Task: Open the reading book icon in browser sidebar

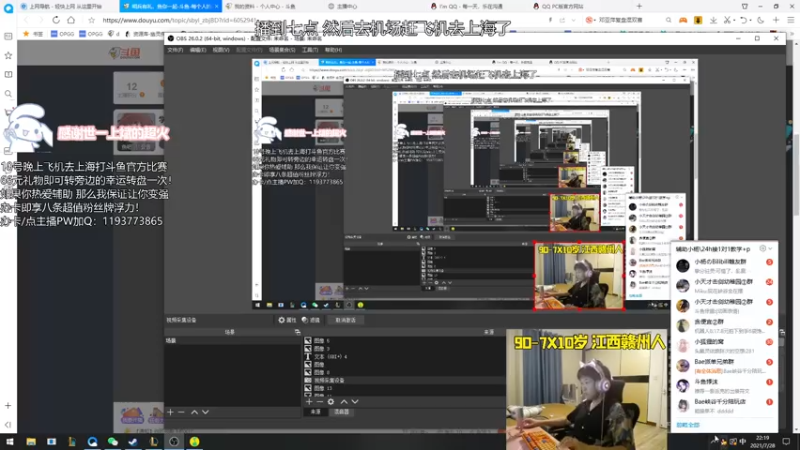Action: point(8,74)
